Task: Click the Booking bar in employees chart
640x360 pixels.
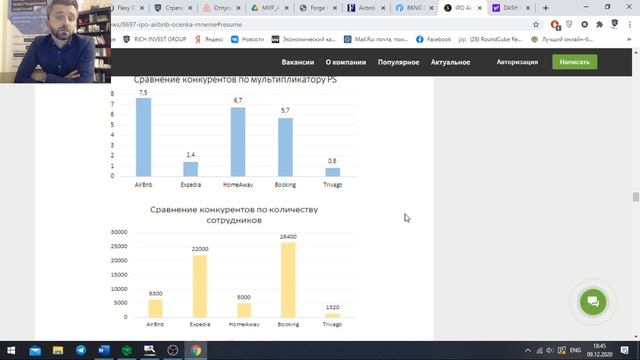Action: pos(288,280)
